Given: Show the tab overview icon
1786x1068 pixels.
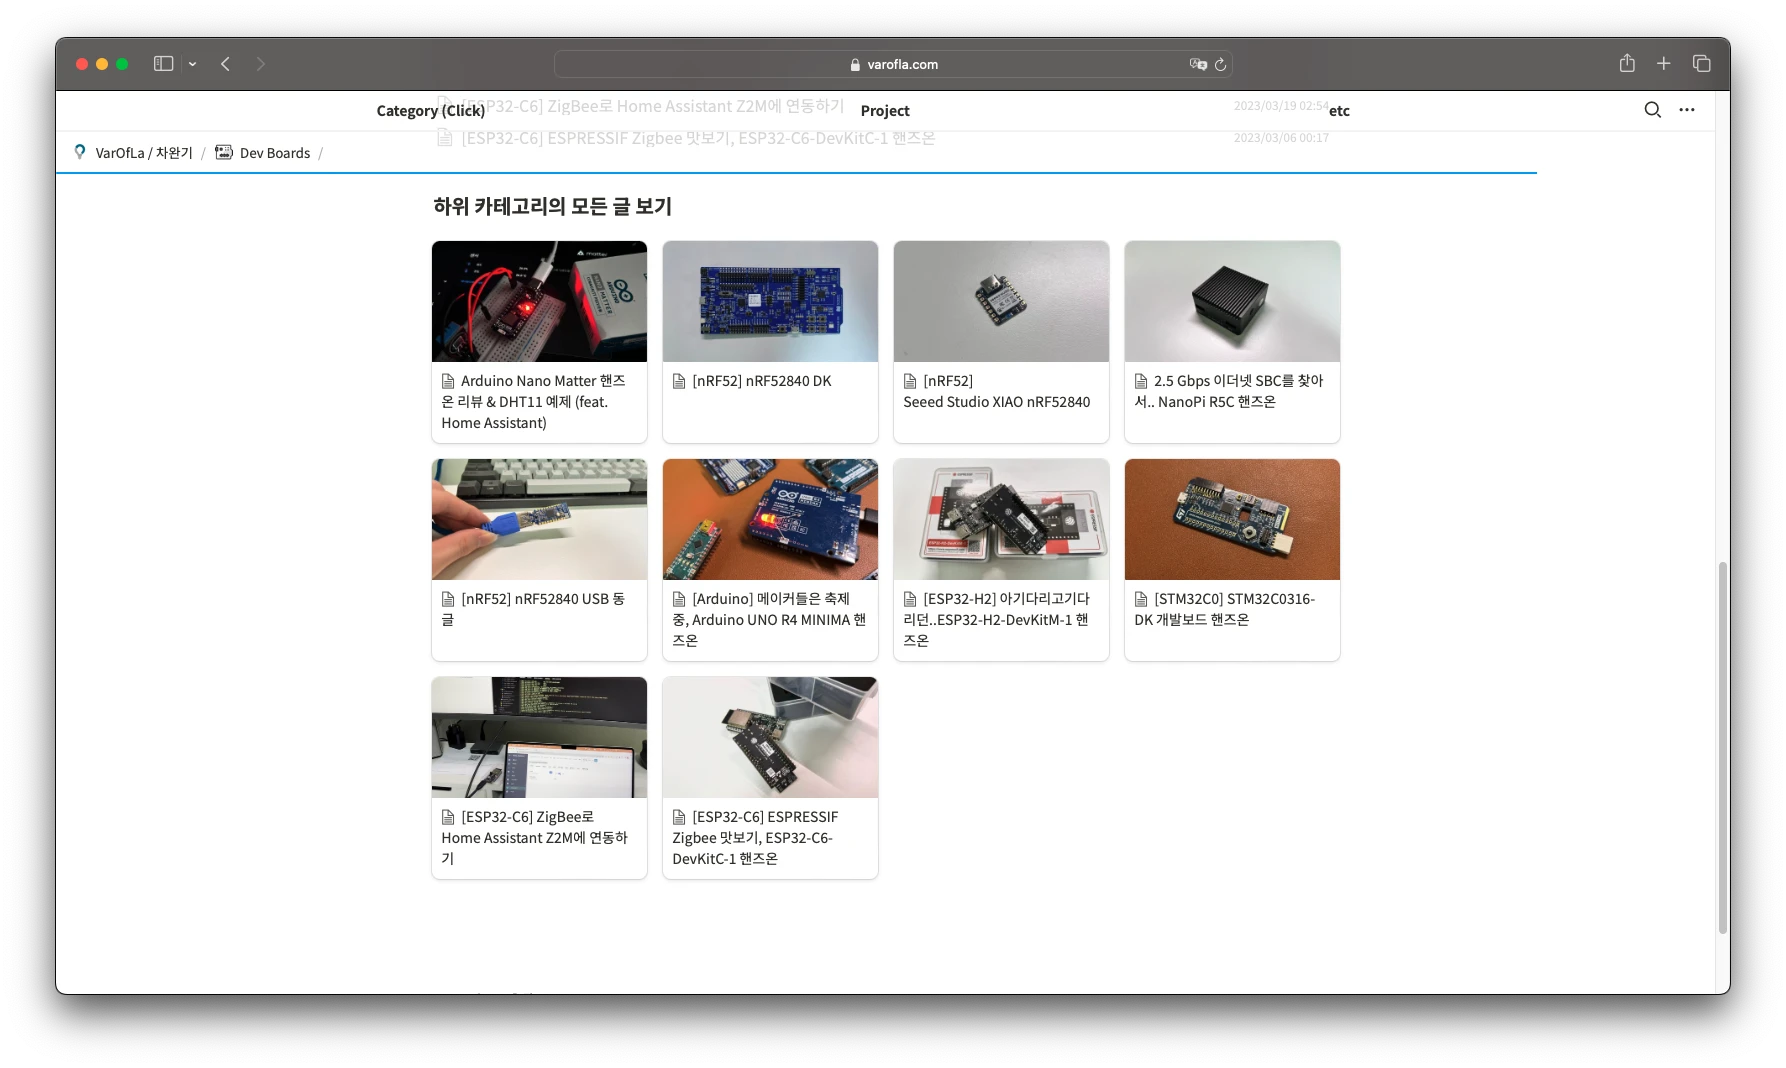Looking at the screenshot, I should click(1701, 63).
